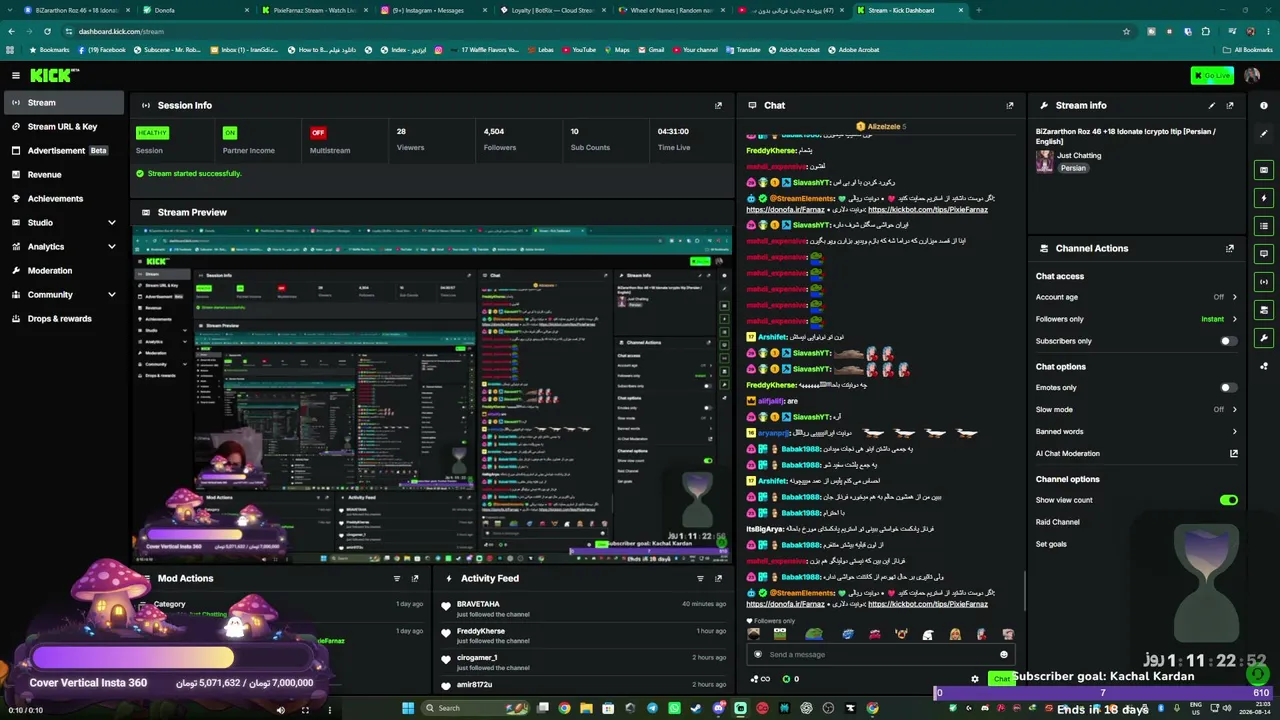
Task: Open the Achievements page
Action: click(64, 198)
